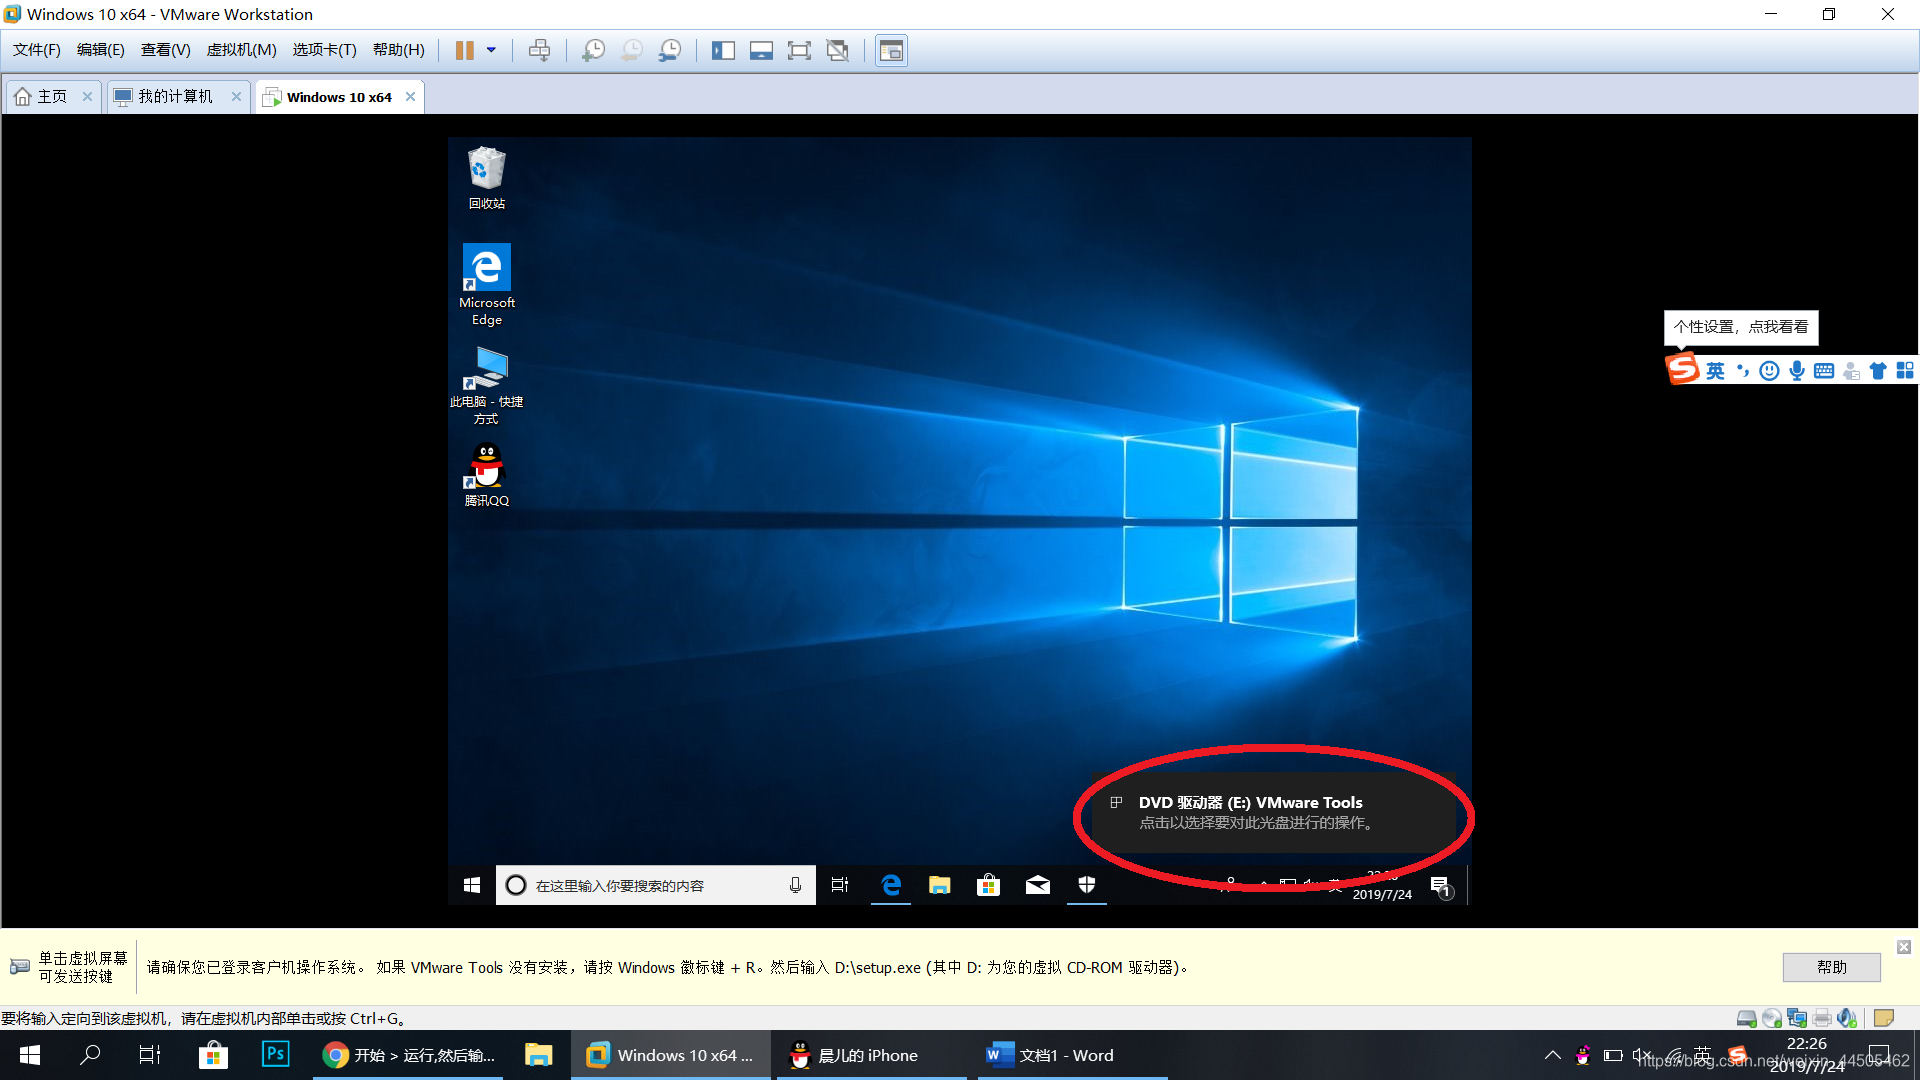This screenshot has width=1920, height=1080.
Task: Click VMware sound card status icon
Action: coord(1847,1018)
